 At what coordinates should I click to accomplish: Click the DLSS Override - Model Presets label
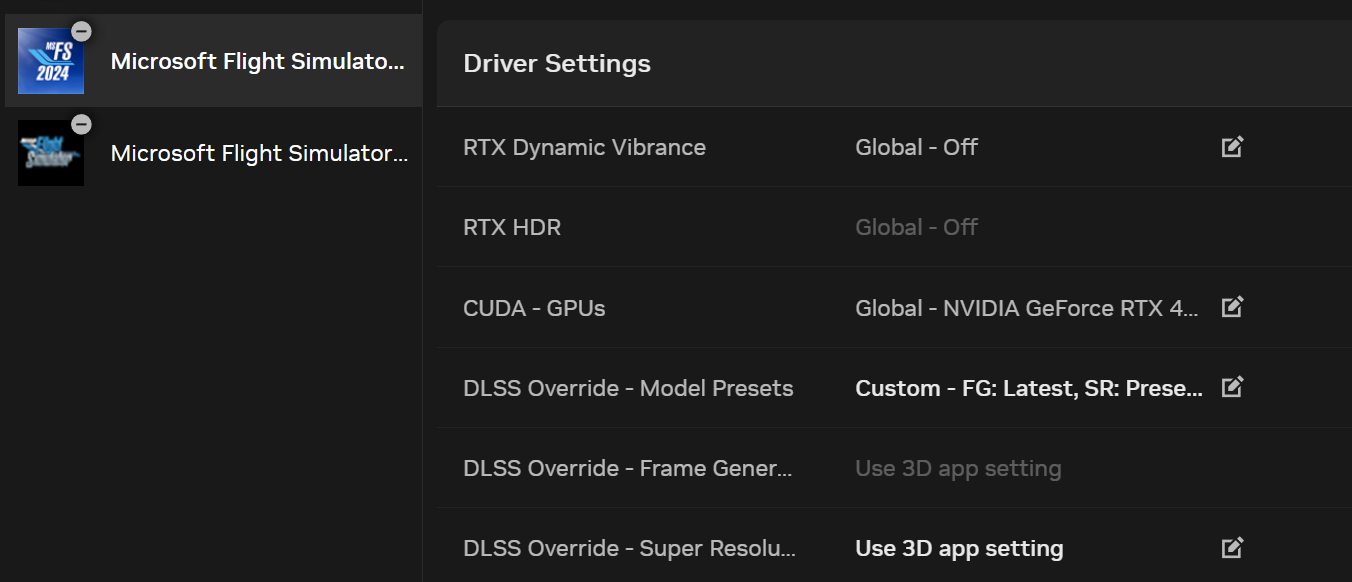628,388
